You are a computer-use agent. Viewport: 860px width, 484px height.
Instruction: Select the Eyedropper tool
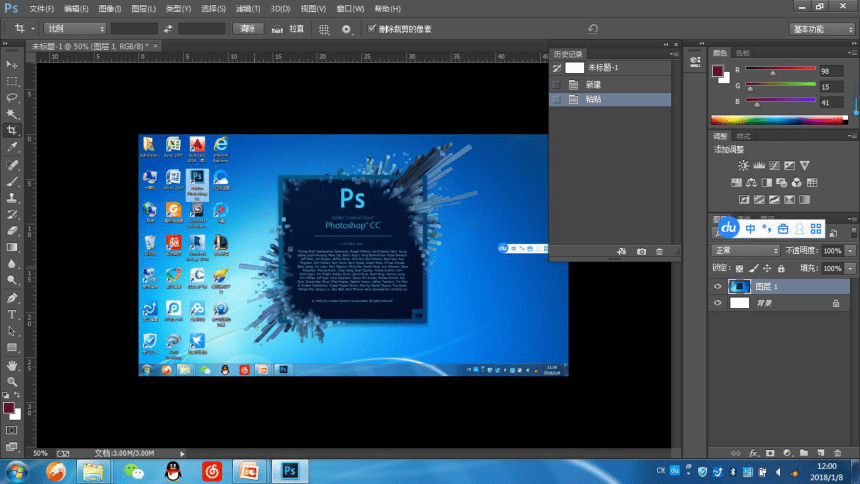click(x=12, y=147)
